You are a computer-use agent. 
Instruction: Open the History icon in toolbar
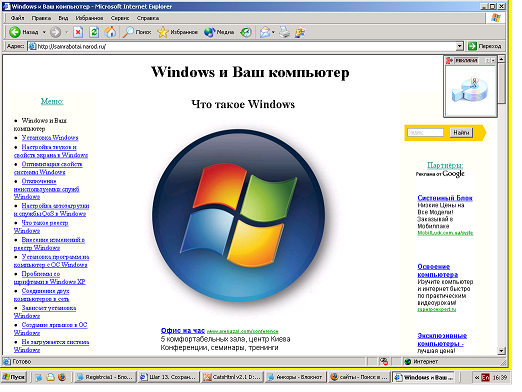click(246, 32)
